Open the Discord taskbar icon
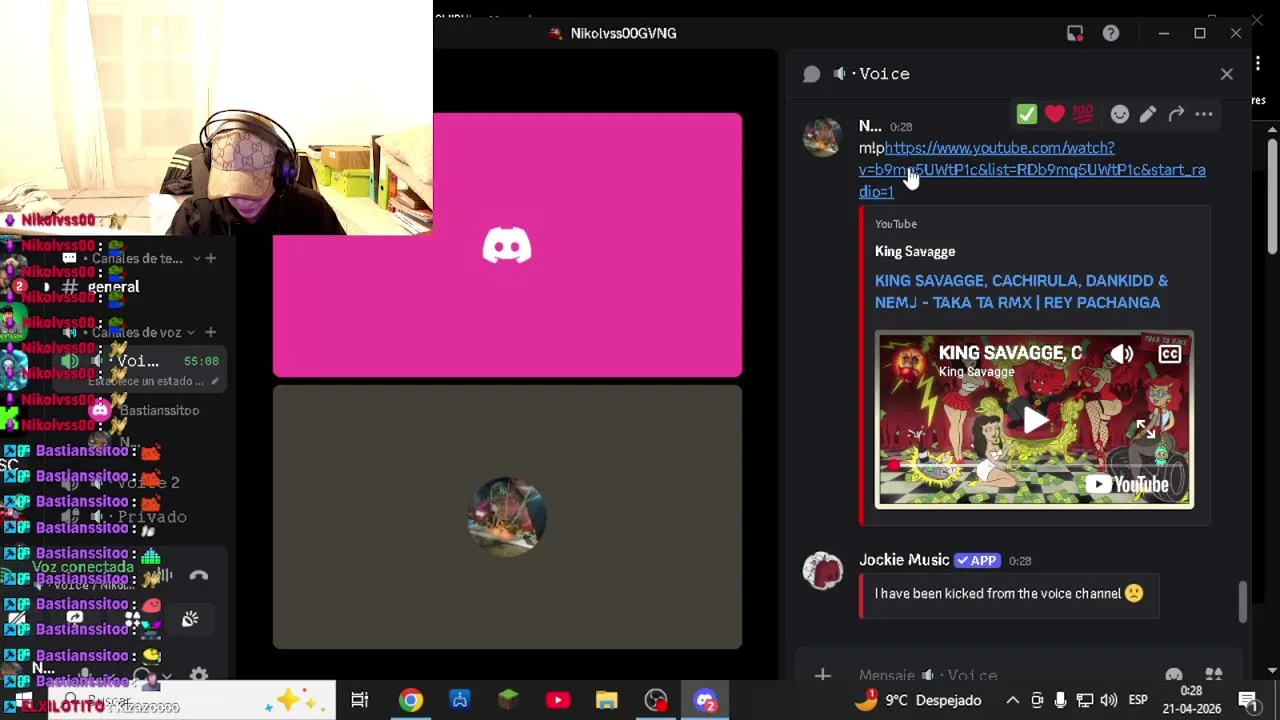Viewport: 1280px width, 720px height. click(x=705, y=700)
